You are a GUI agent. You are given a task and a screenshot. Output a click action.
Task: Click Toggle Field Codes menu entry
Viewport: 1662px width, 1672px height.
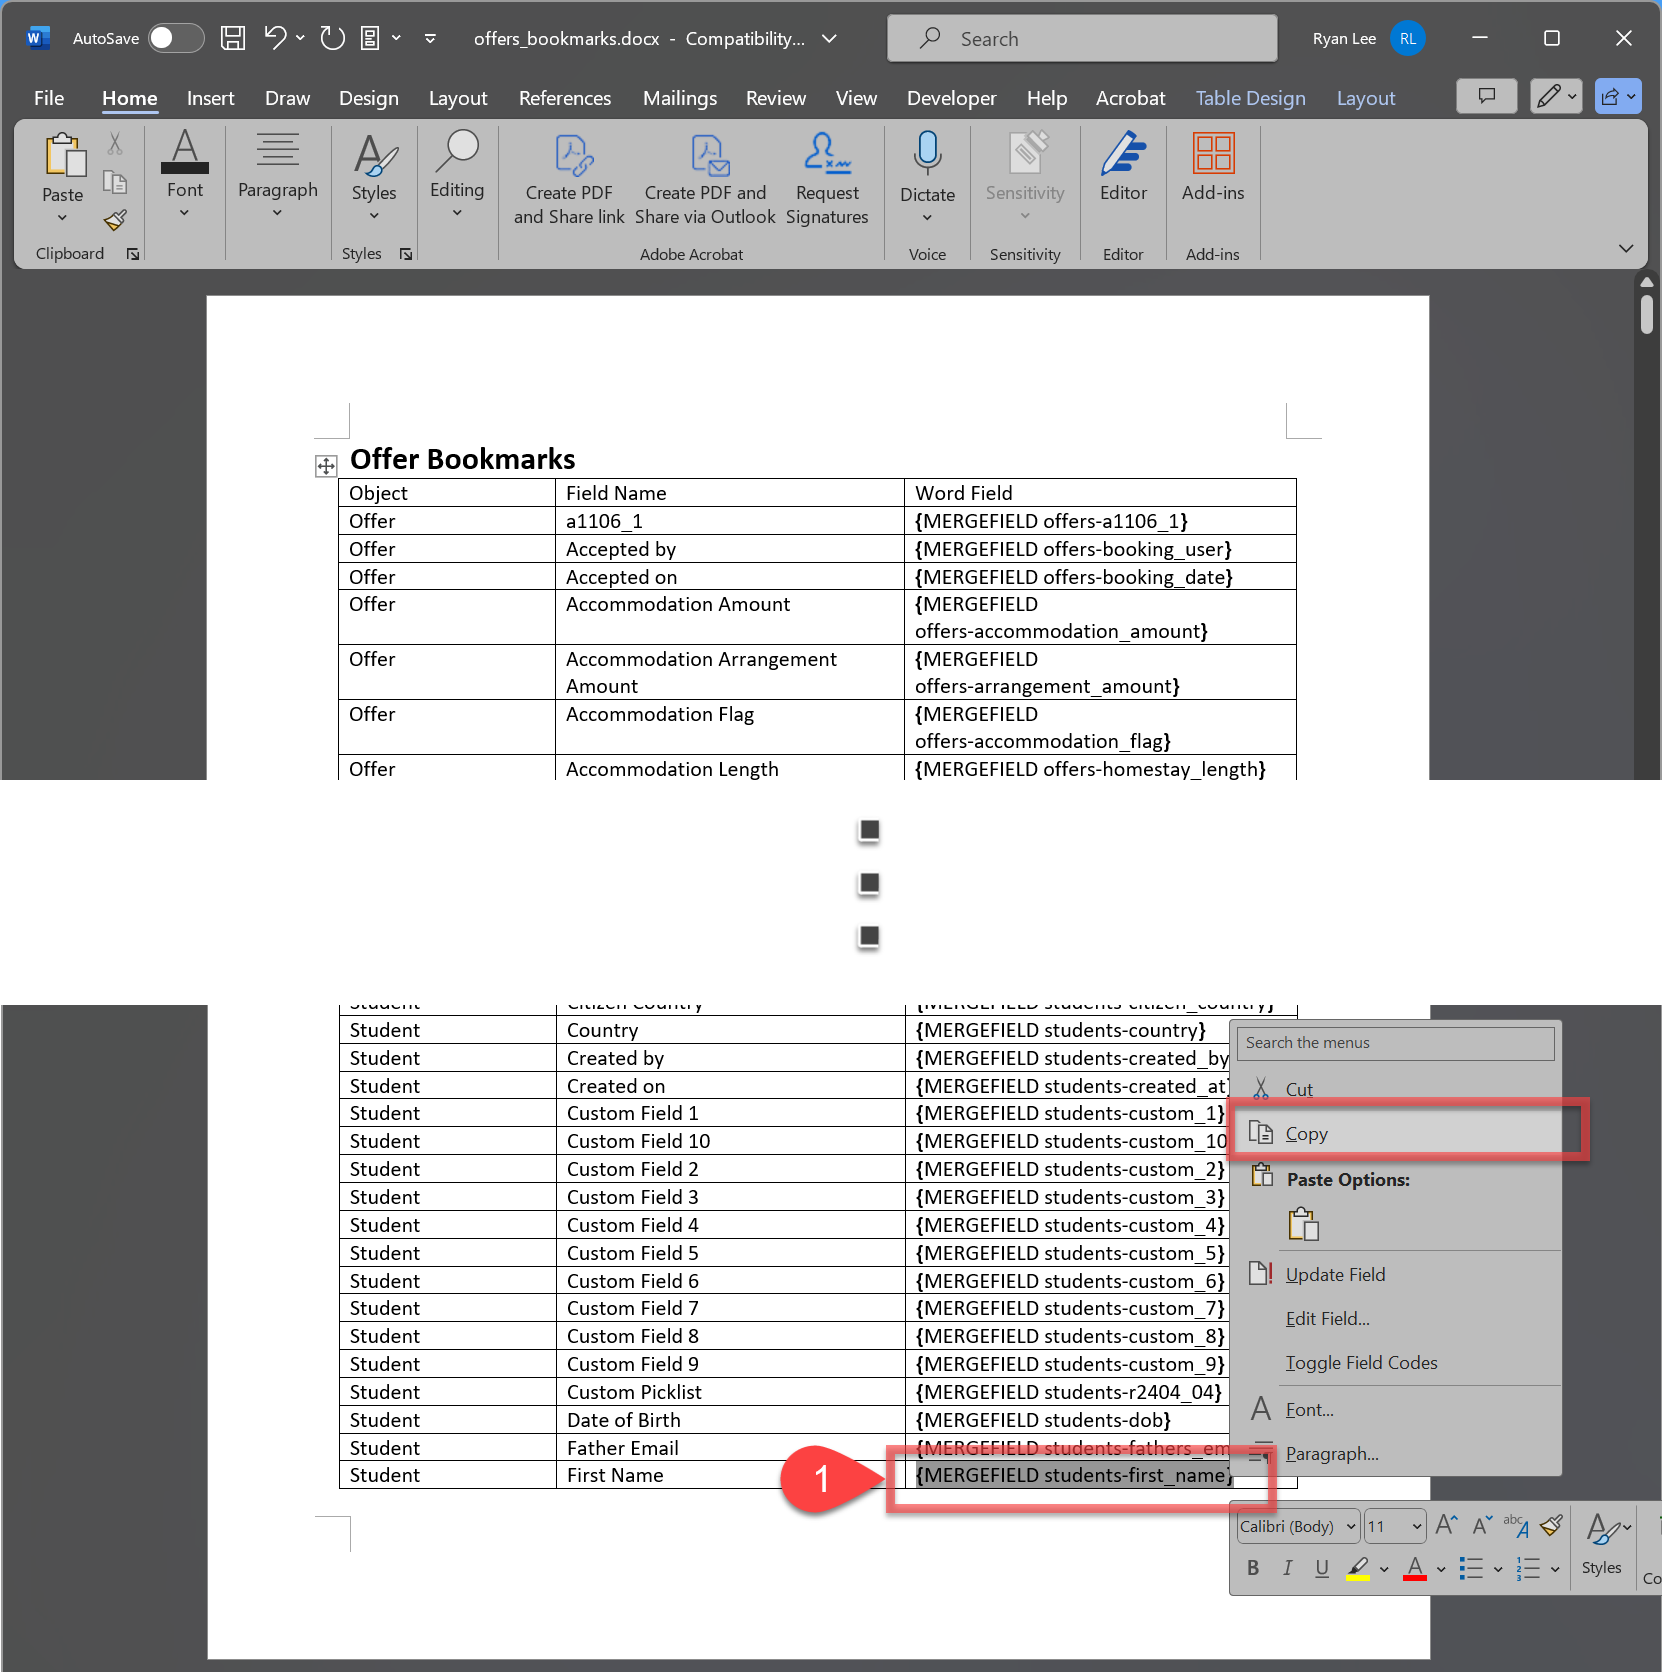coord(1361,1362)
